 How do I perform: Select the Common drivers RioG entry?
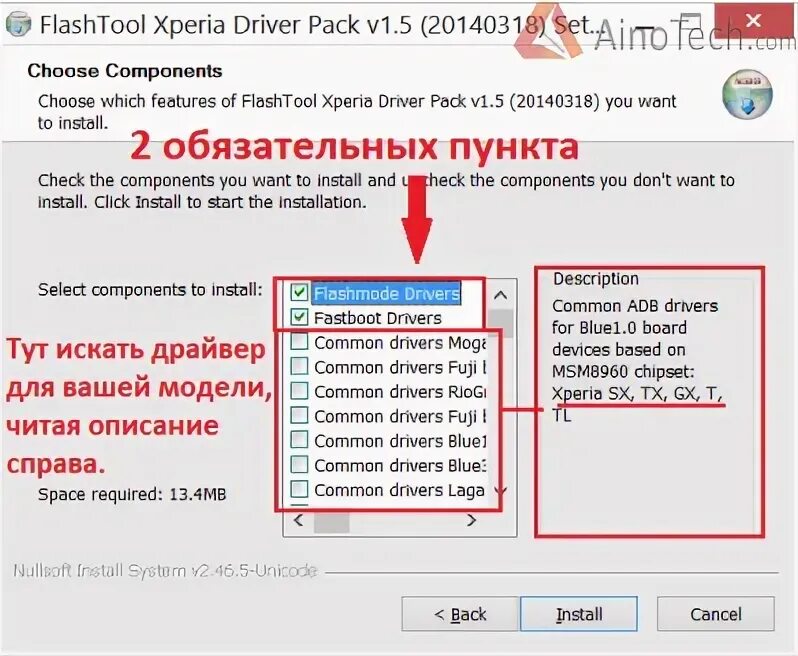[400, 392]
